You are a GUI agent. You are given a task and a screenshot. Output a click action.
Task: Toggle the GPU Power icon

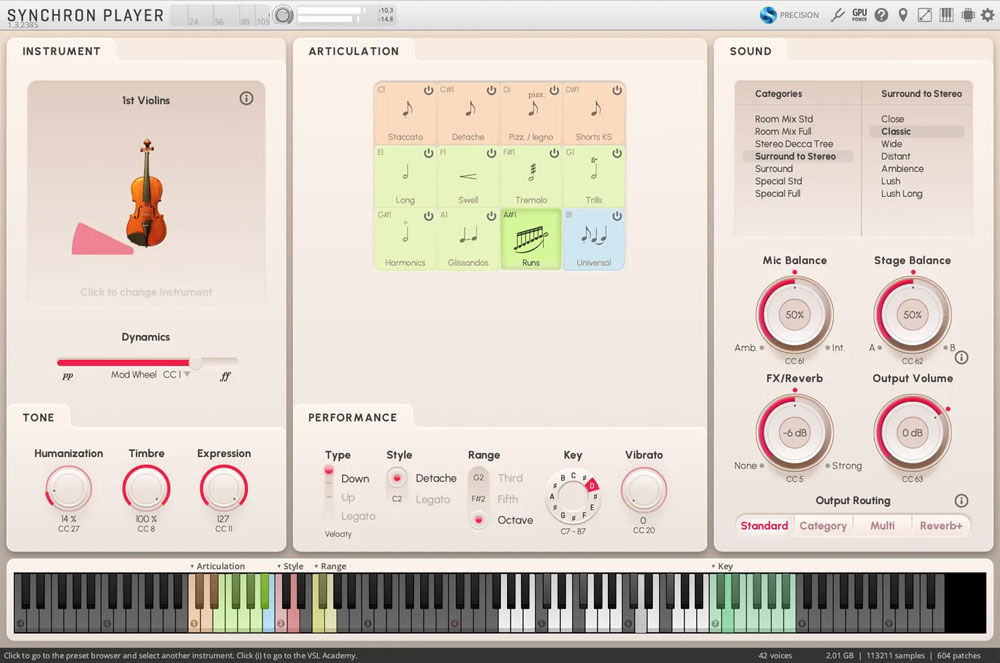click(x=860, y=15)
